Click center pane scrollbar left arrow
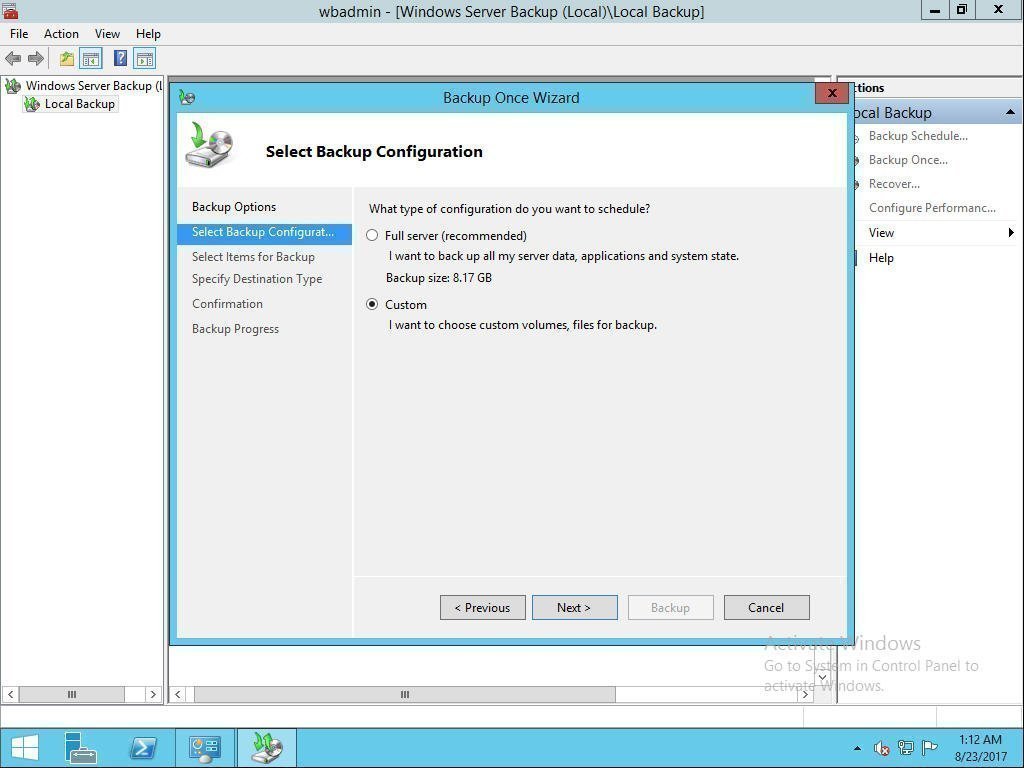This screenshot has height=768, width=1024. point(178,694)
